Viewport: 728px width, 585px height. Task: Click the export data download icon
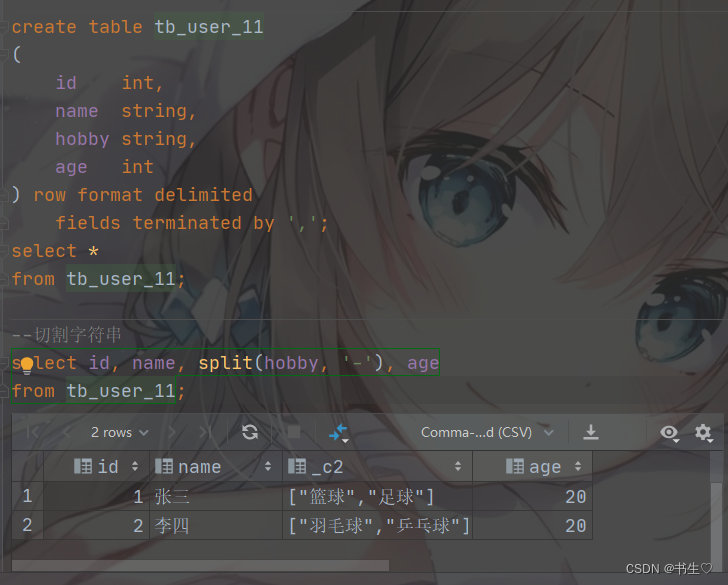click(x=591, y=432)
